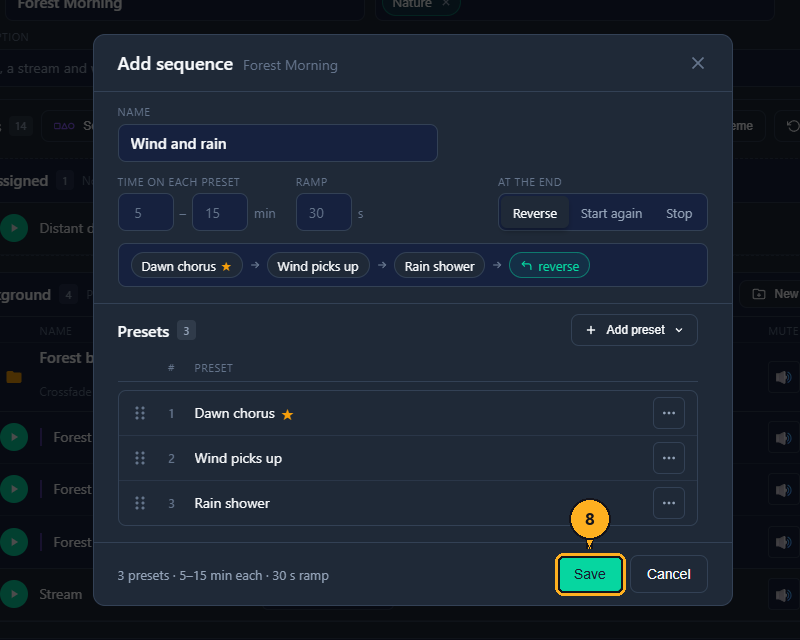Click drag handle beside Wind picks up
Image resolution: width=800 pixels, height=640 pixels.
click(x=140, y=458)
